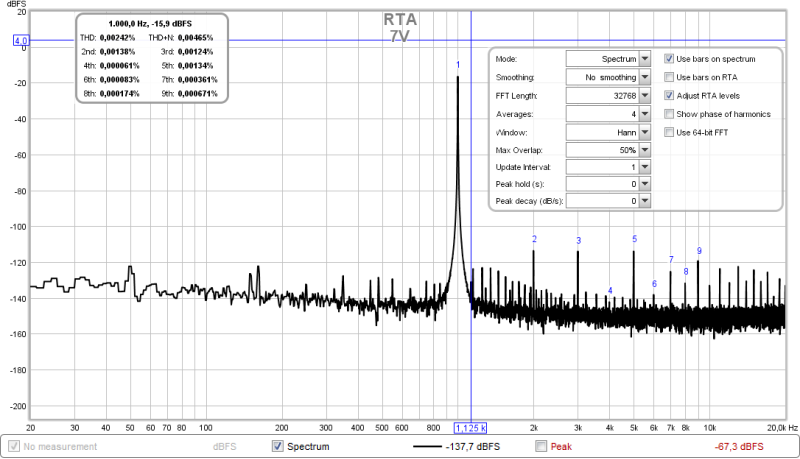Open the FFT Length dropdown
The image size is (800, 459).
[644, 95]
